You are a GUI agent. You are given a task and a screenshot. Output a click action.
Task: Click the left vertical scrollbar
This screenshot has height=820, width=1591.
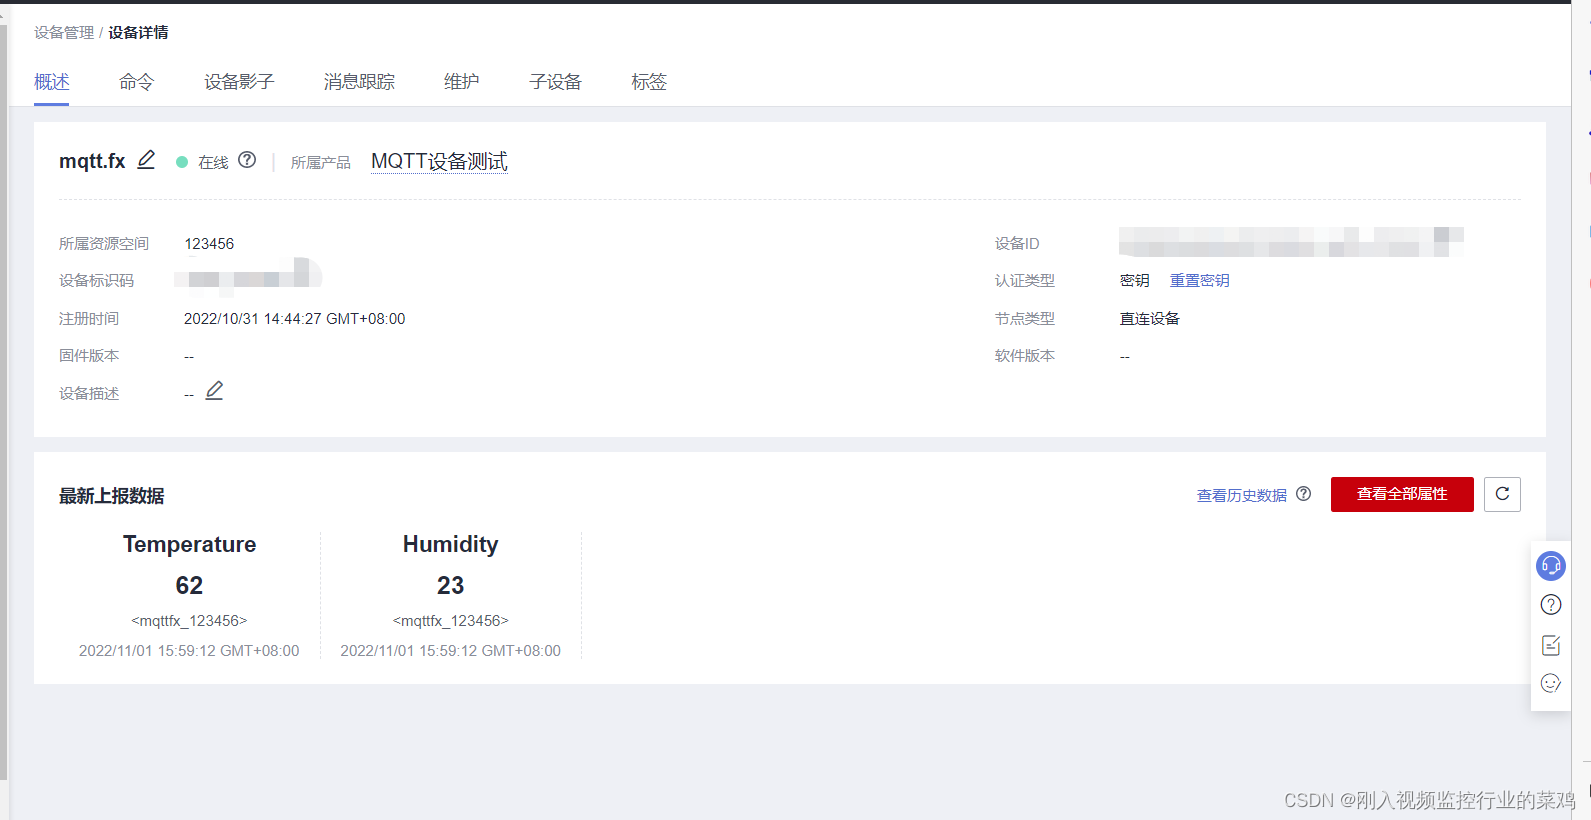(4, 400)
